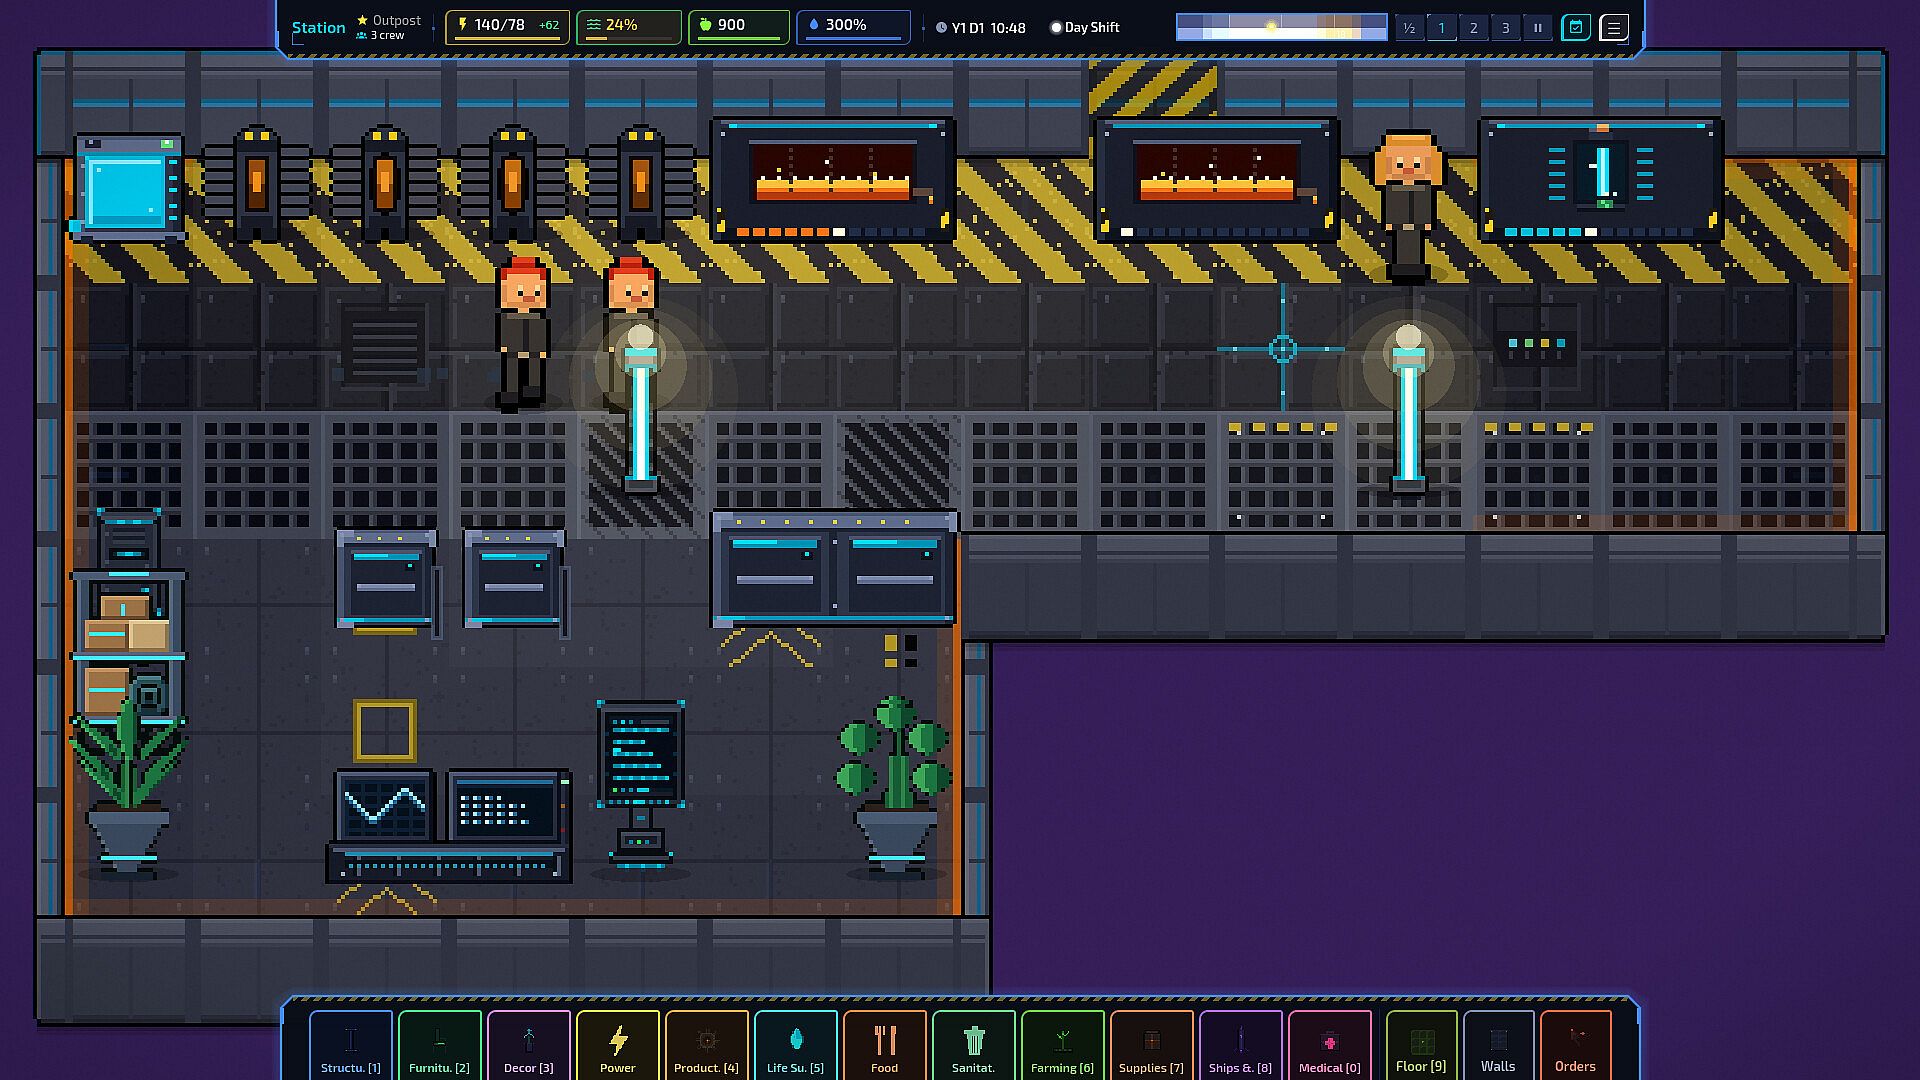Open the Floor [9] tab
Viewport: 1920px width, 1080px height.
[x=1421, y=1046]
